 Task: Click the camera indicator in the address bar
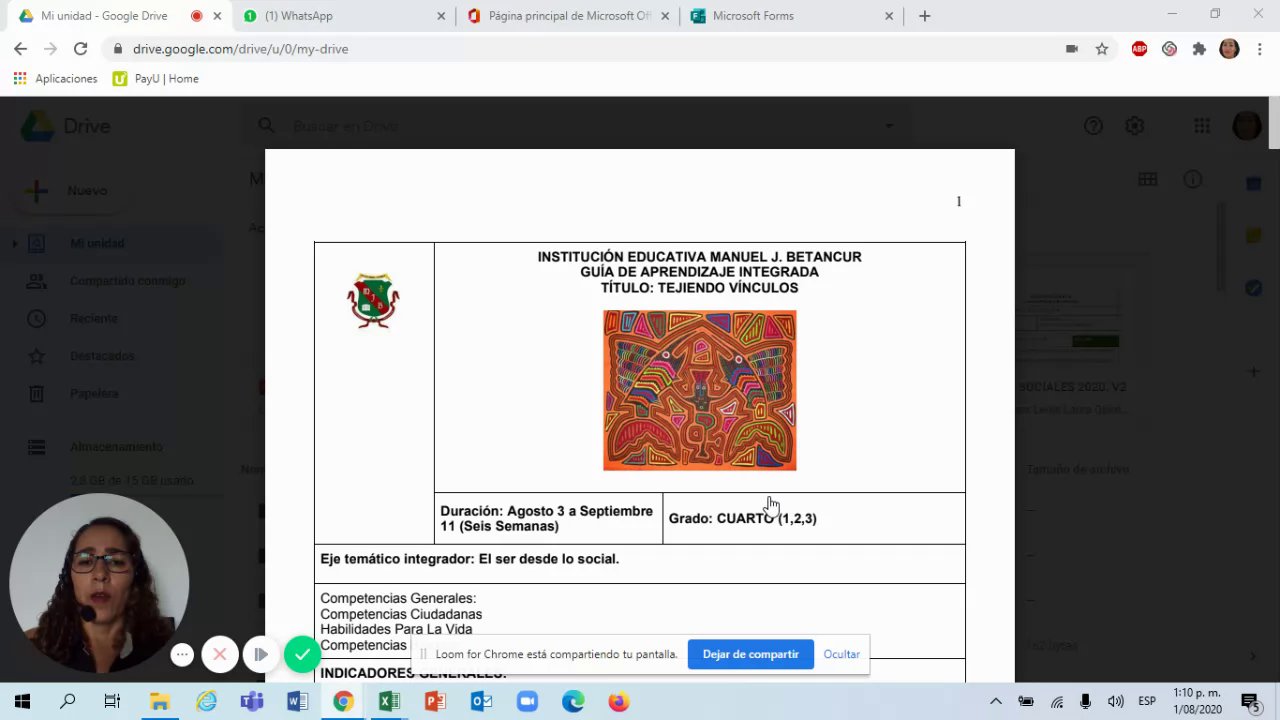tap(1072, 48)
